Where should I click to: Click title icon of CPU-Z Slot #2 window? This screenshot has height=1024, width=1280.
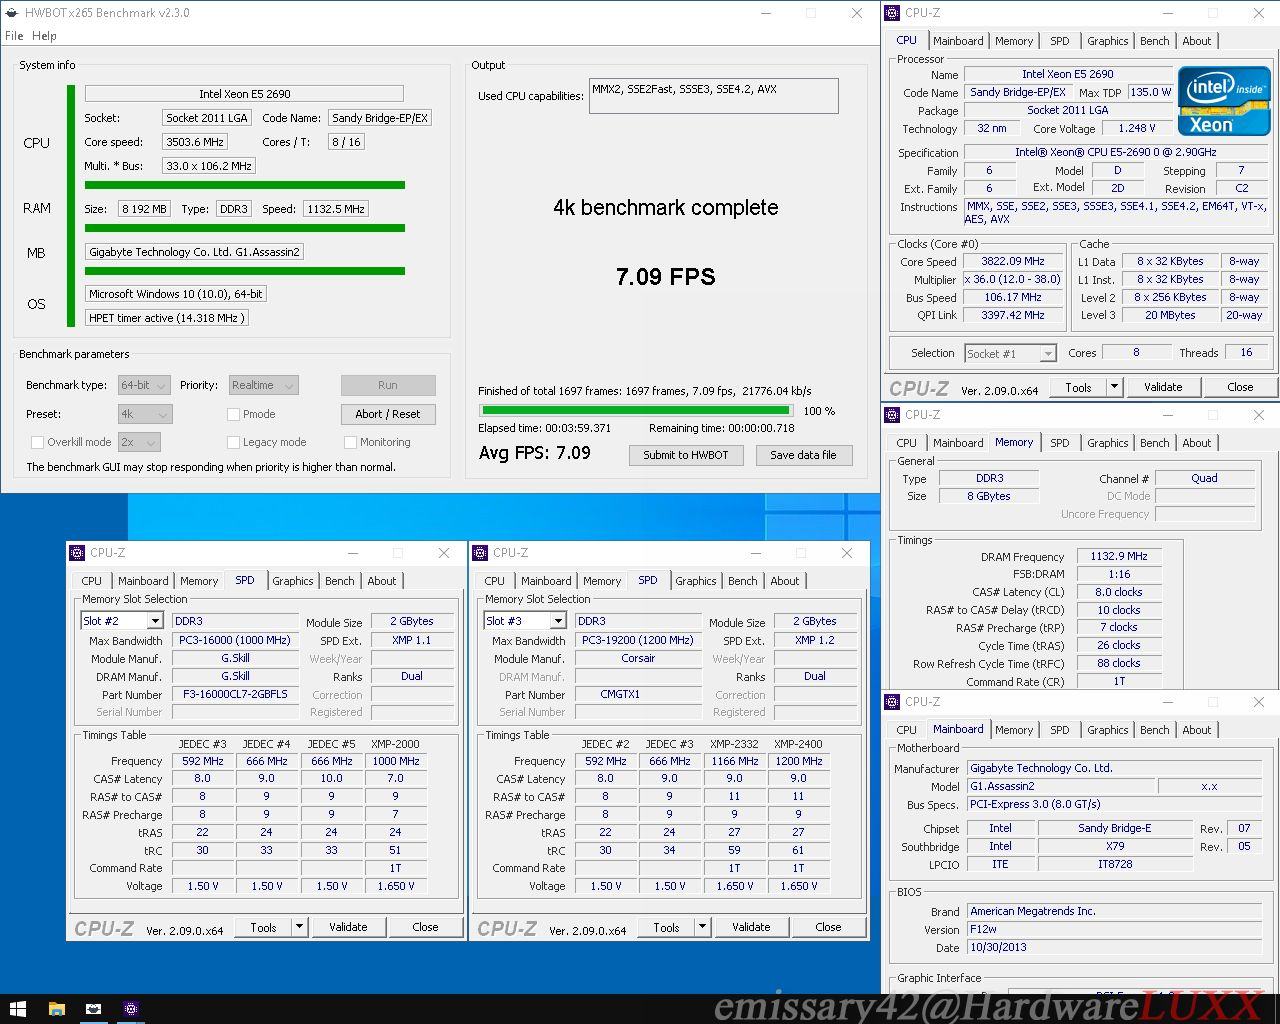click(77, 552)
